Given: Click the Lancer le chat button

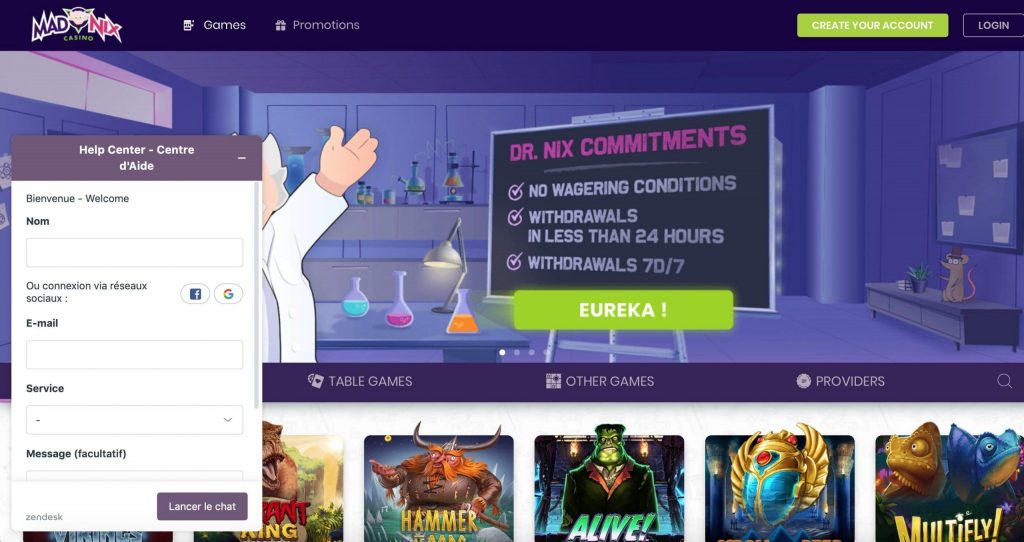Looking at the screenshot, I should click(202, 506).
